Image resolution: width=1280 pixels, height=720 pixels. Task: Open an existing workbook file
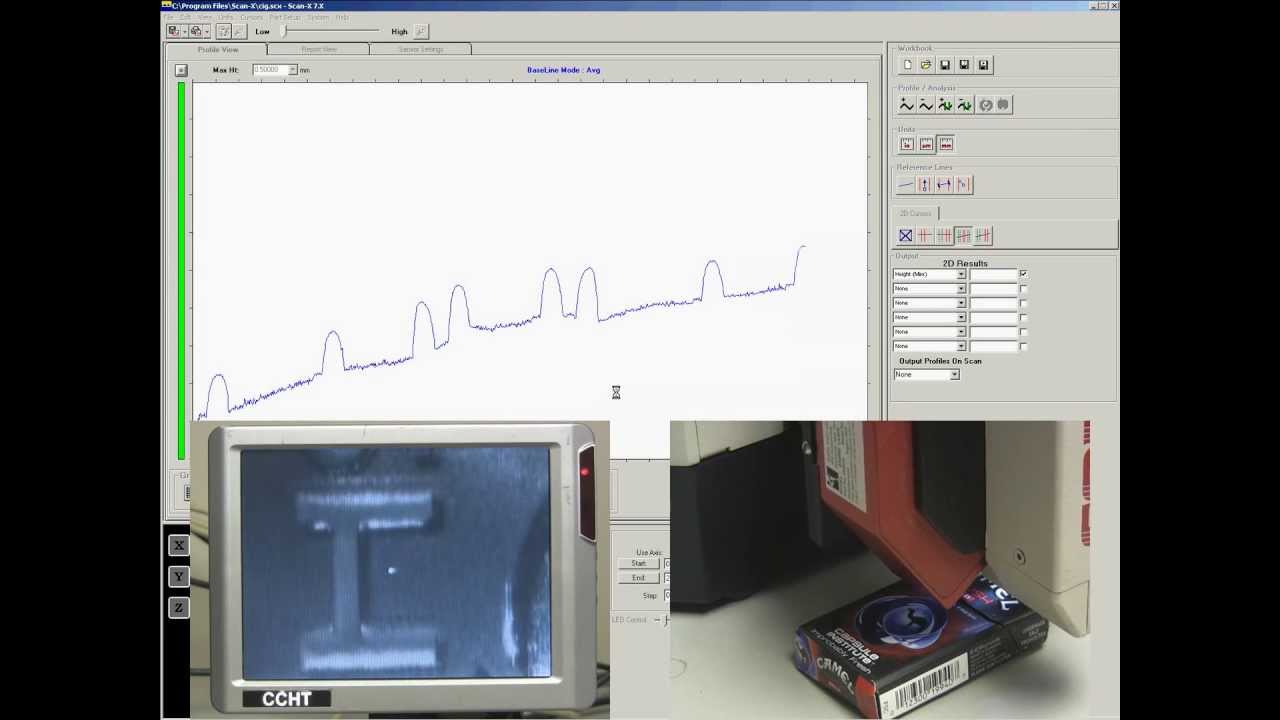coord(926,65)
